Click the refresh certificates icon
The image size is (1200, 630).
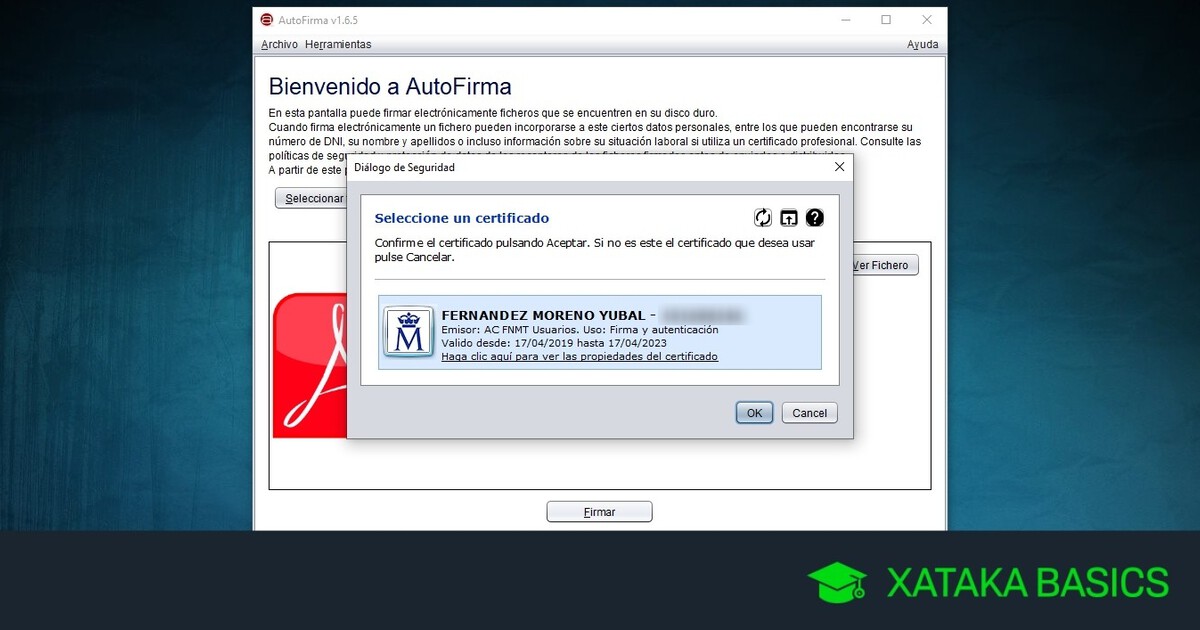pyautogui.click(x=763, y=218)
